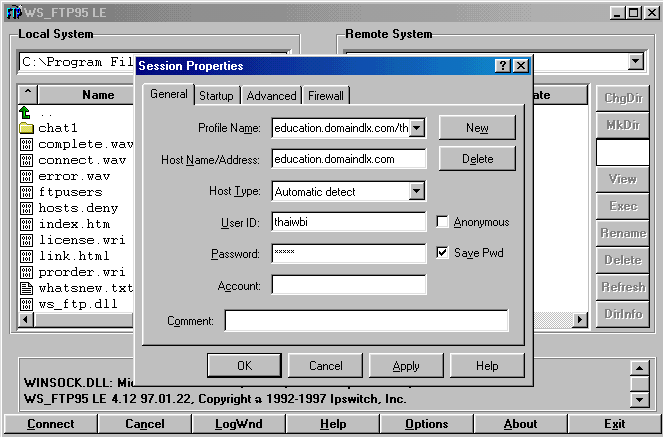Image resolution: width=663 pixels, height=437 pixels.
Task: Click the Account input field
Action: [x=349, y=285]
